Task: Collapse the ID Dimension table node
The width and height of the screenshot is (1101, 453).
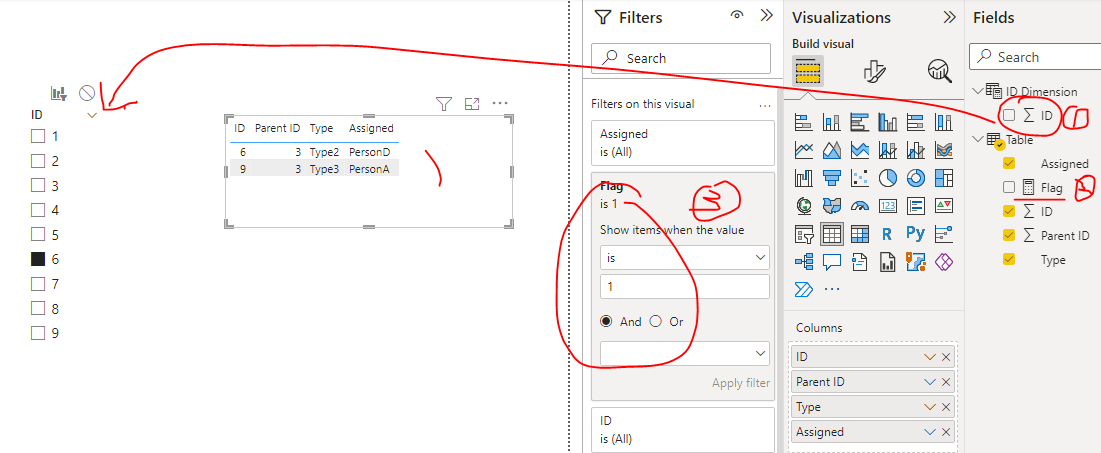Action: coord(977,91)
